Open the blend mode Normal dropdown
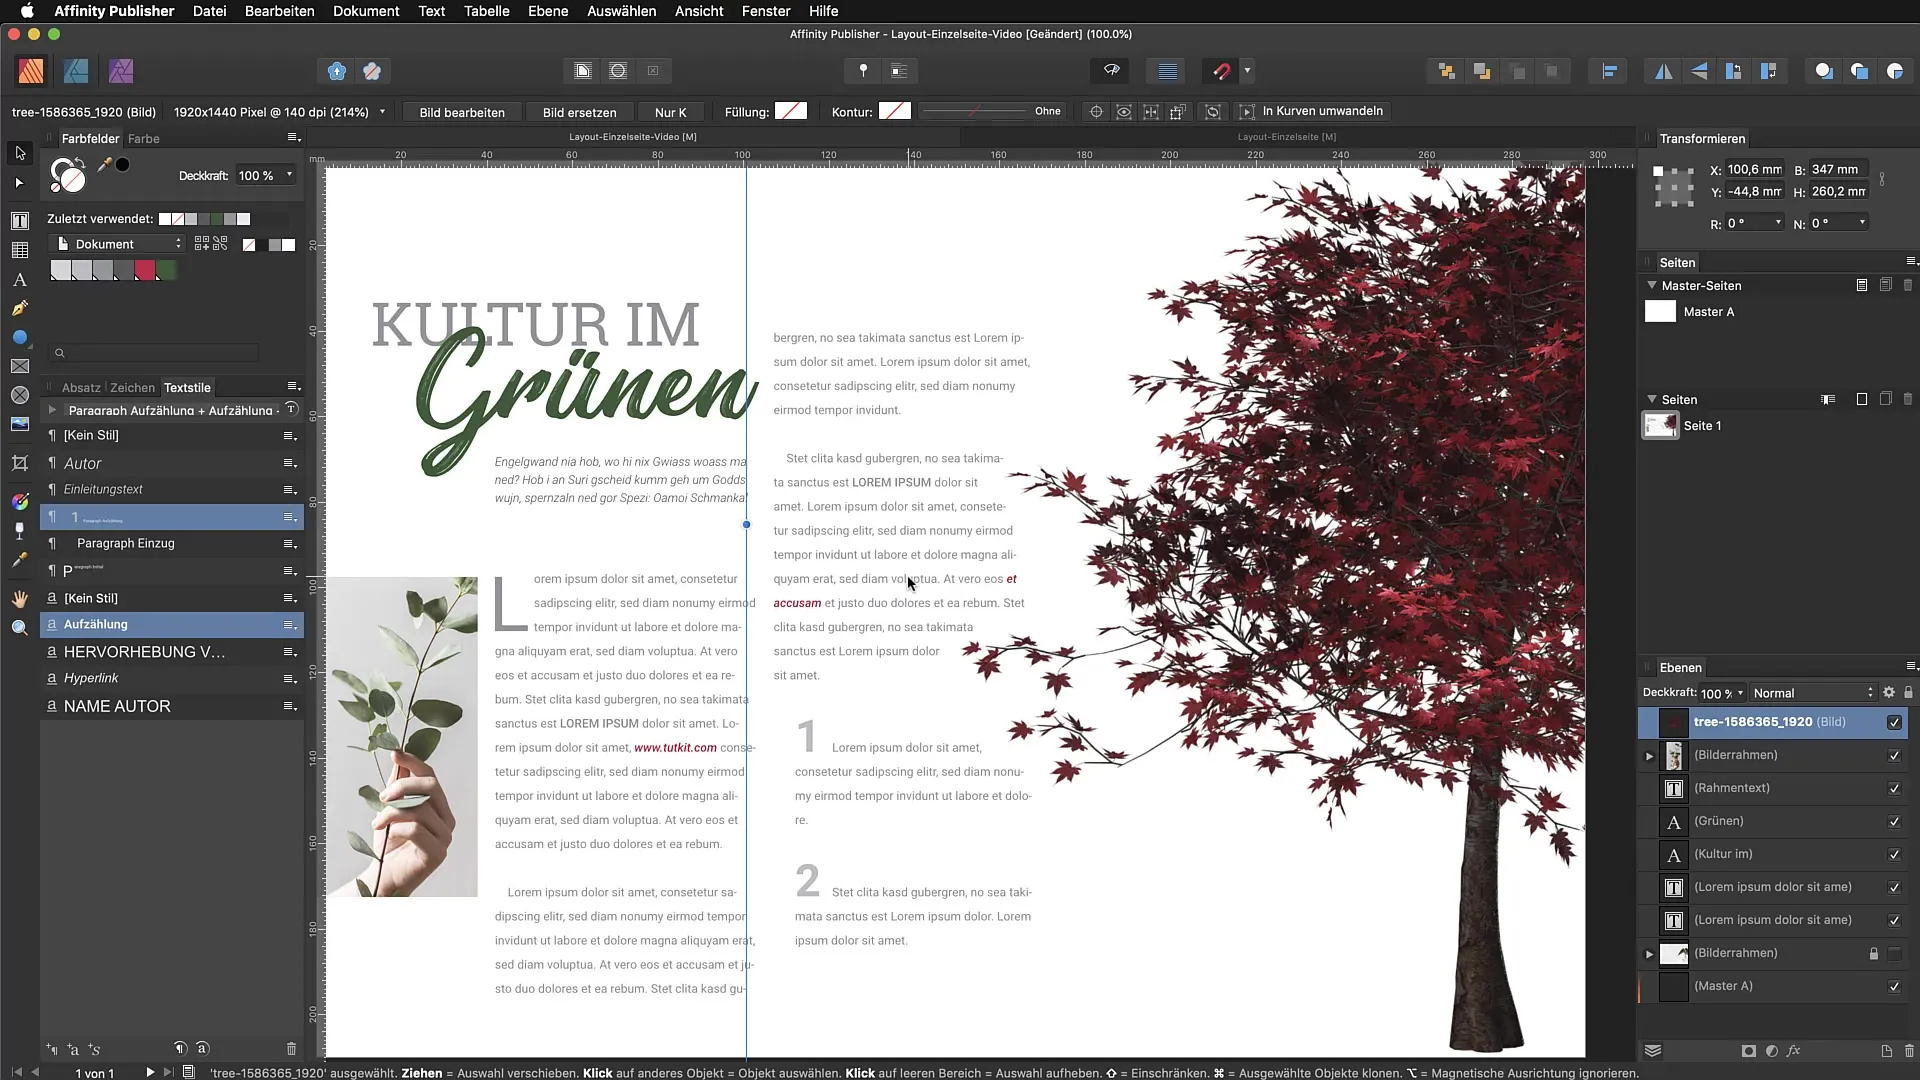This screenshot has height=1080, width=1920. pos(1812,693)
